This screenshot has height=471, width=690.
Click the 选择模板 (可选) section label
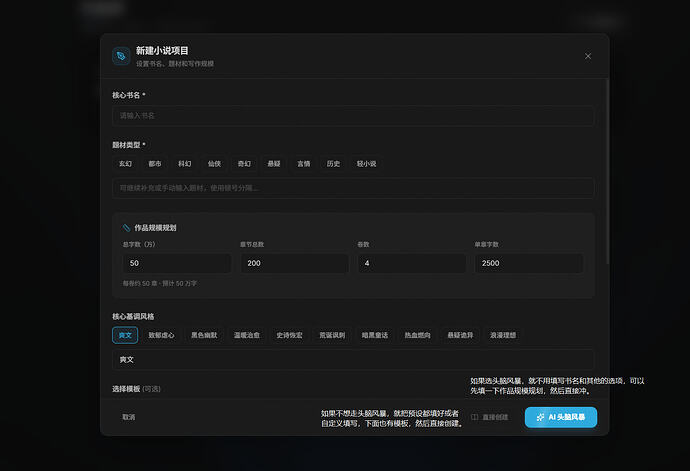tap(136, 389)
